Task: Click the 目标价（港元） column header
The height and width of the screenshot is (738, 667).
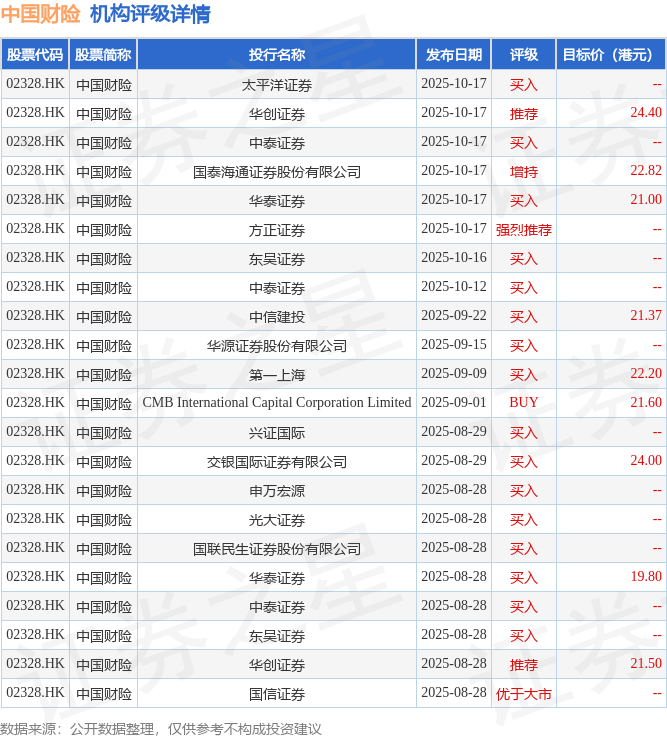Action: click(x=611, y=55)
